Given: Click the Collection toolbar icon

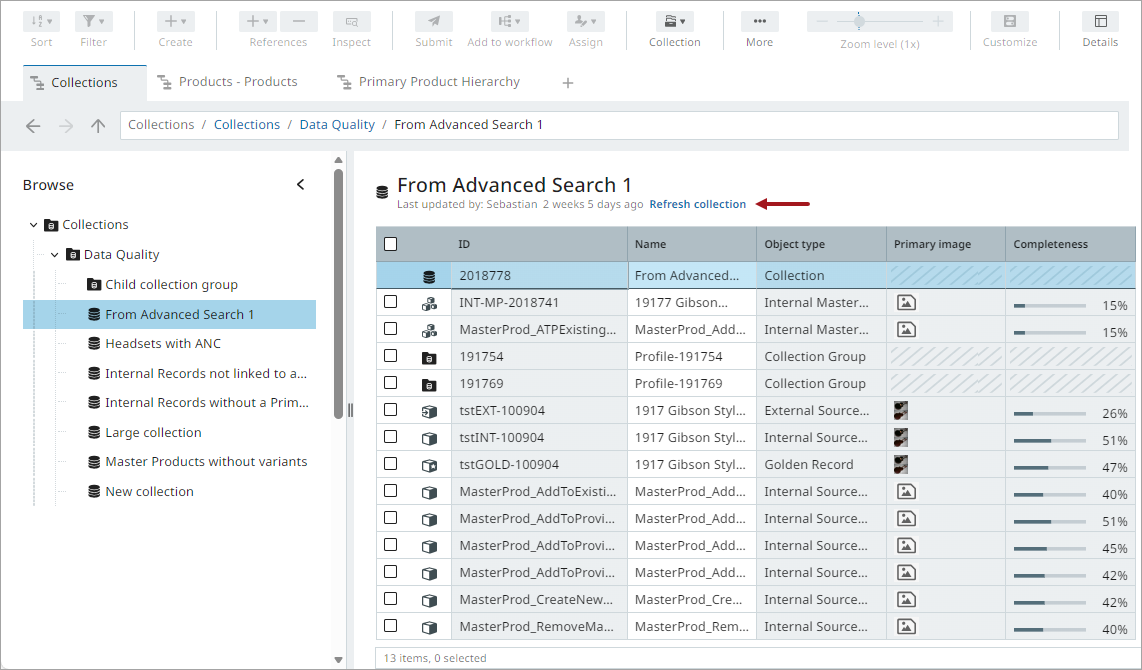Looking at the screenshot, I should tap(675, 22).
